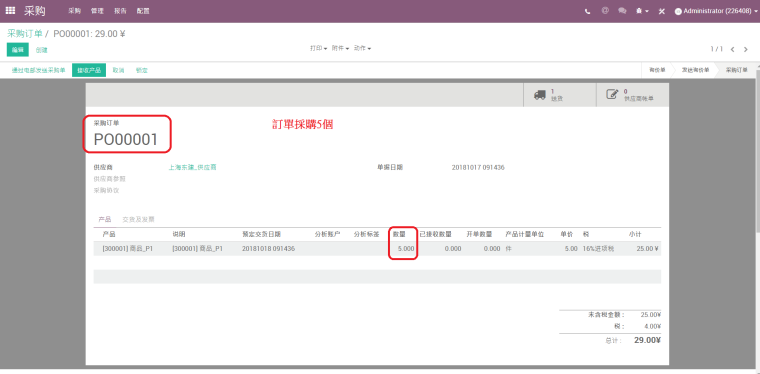
Task: Open Administrator user menu
Action: (x=716, y=11)
